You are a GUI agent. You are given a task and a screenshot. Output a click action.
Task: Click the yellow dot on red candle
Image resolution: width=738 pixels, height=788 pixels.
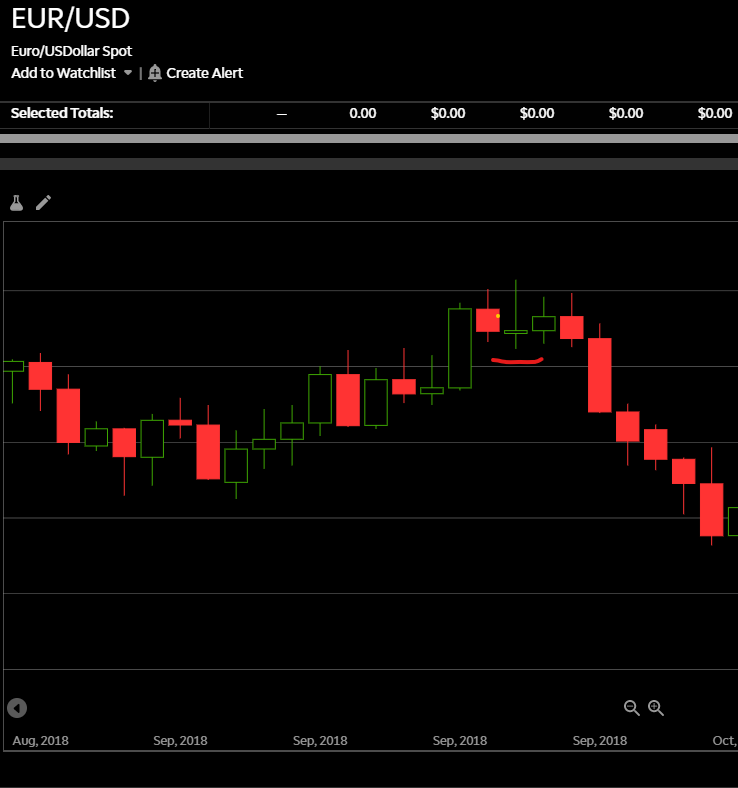[497, 316]
